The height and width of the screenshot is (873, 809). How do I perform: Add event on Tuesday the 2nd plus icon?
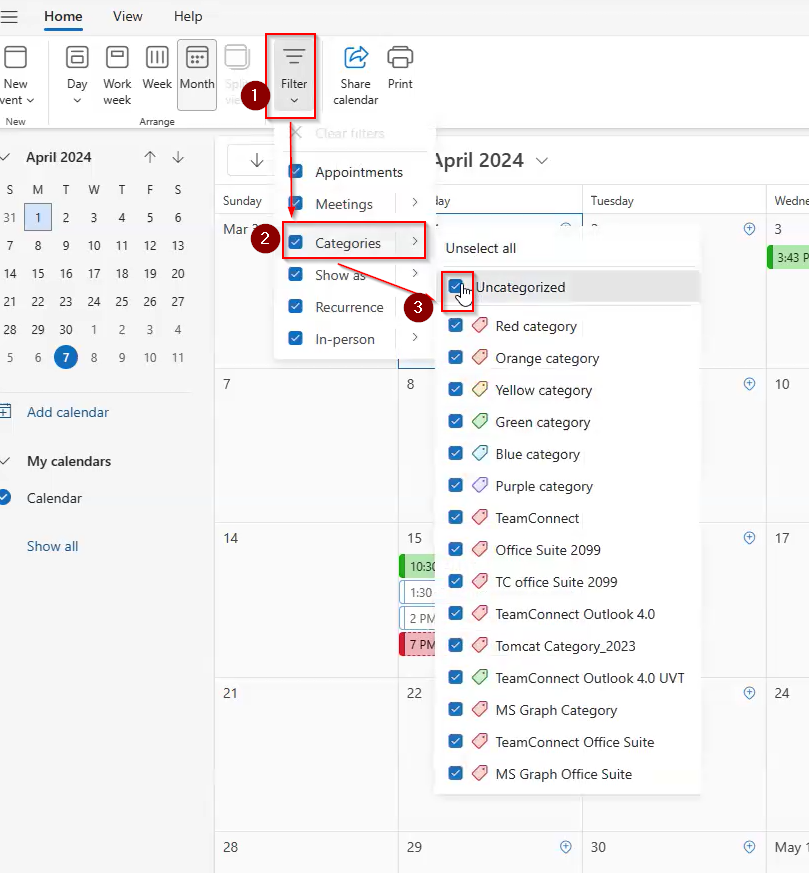tap(749, 229)
